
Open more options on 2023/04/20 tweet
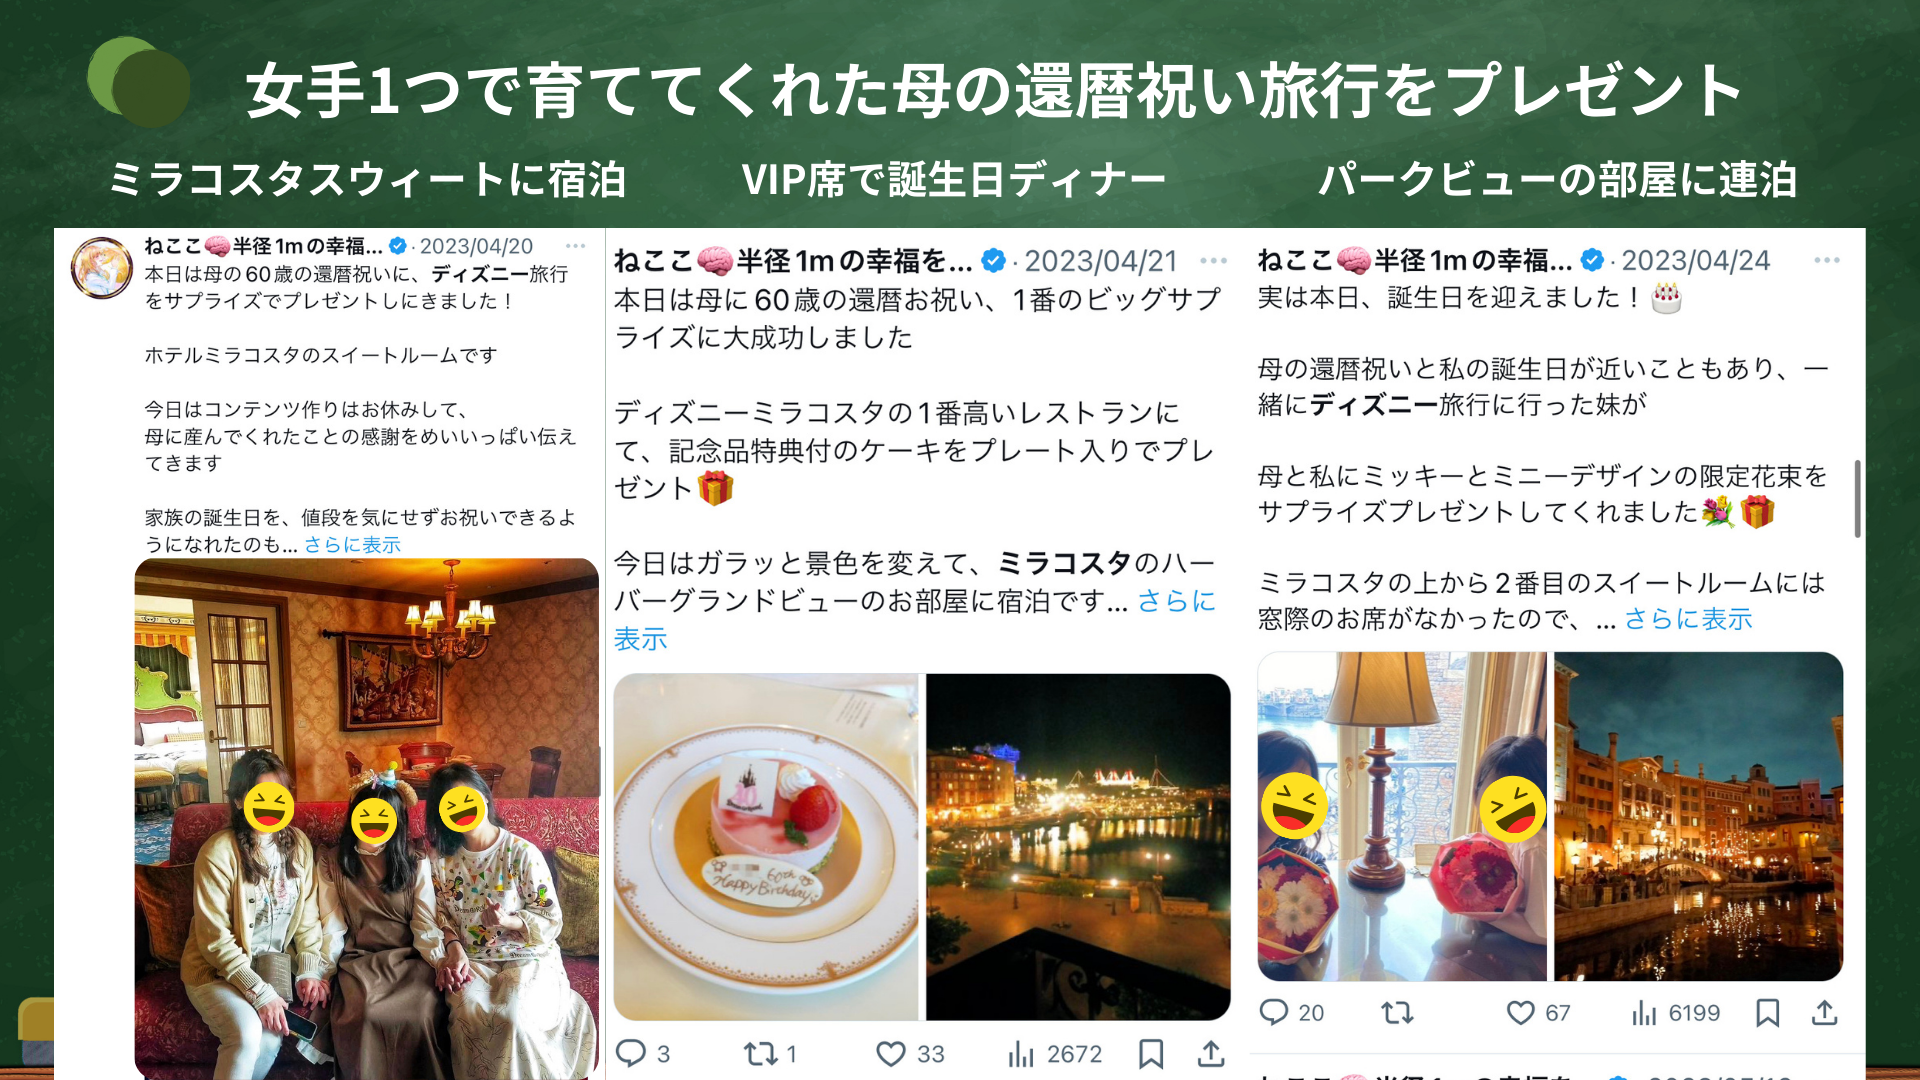(576, 245)
